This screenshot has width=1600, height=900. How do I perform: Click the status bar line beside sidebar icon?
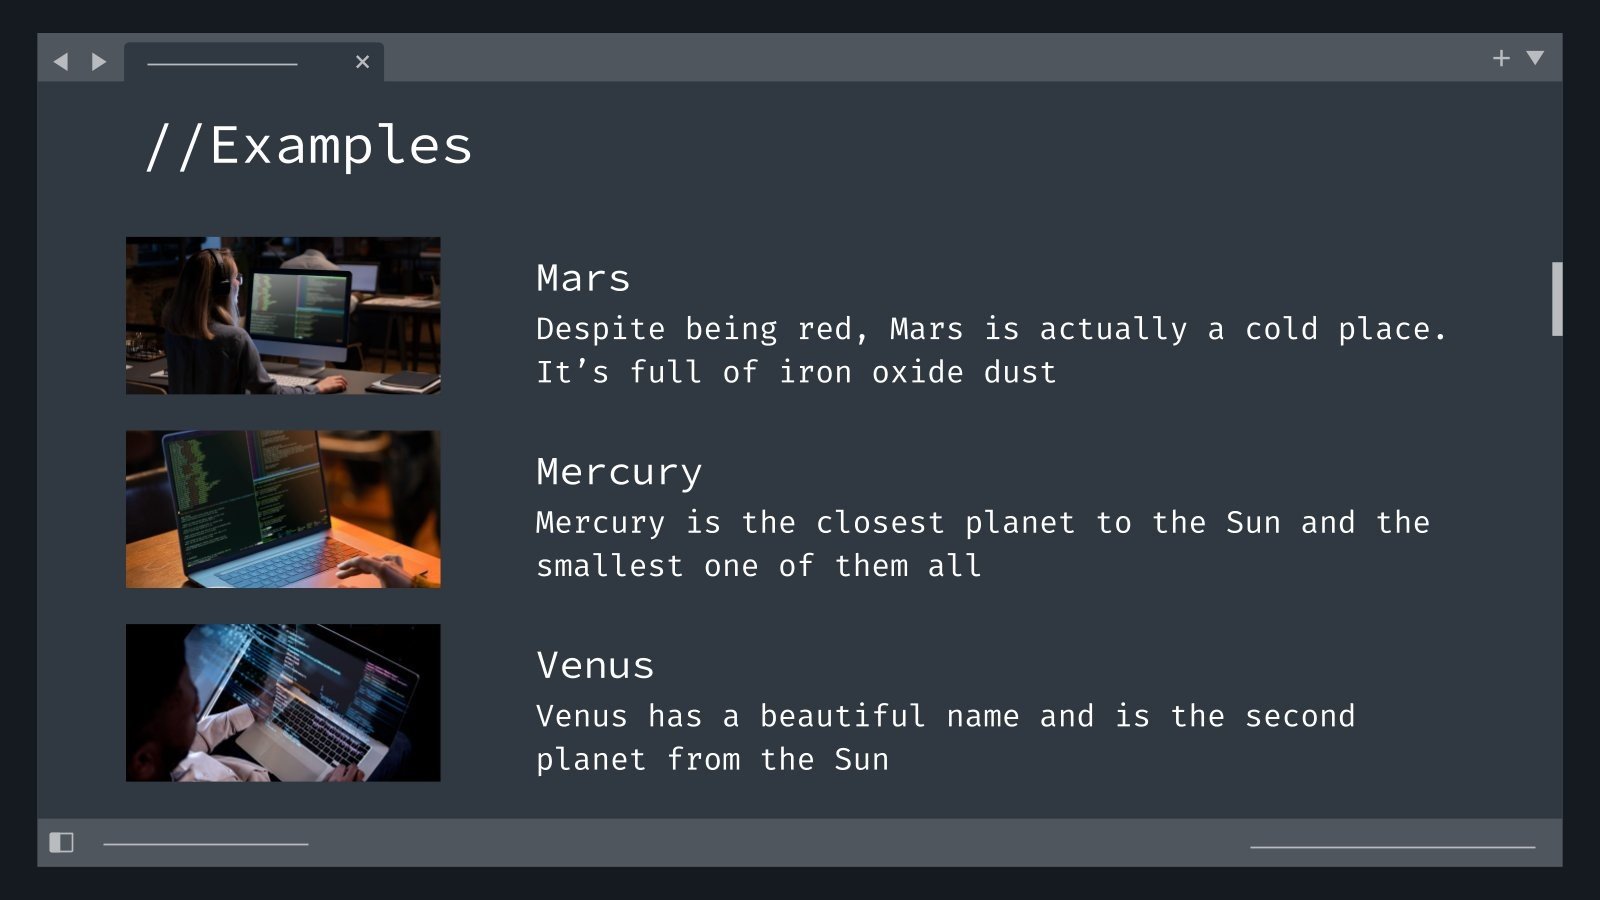pyautogui.click(x=206, y=844)
